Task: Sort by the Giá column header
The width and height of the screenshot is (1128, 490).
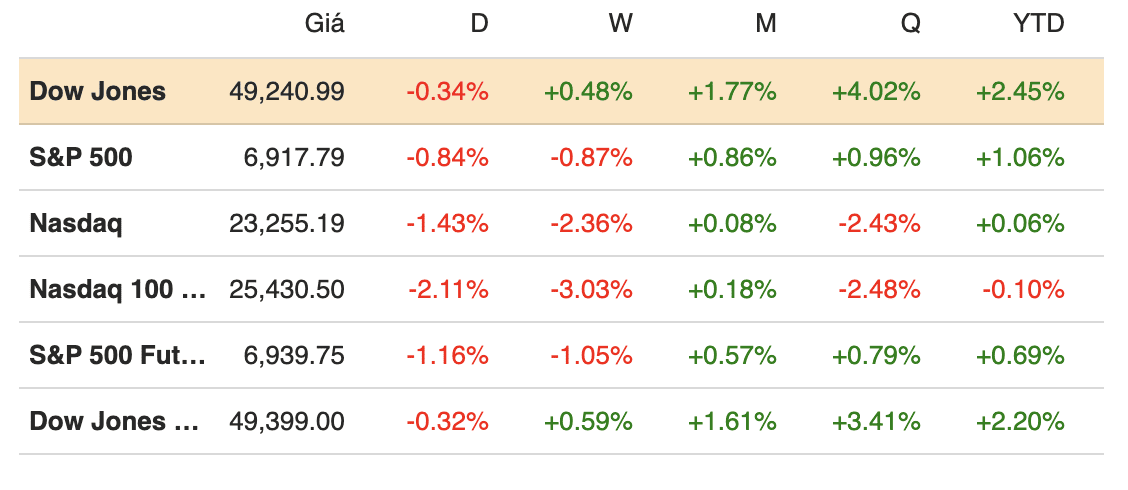Action: pos(324,25)
